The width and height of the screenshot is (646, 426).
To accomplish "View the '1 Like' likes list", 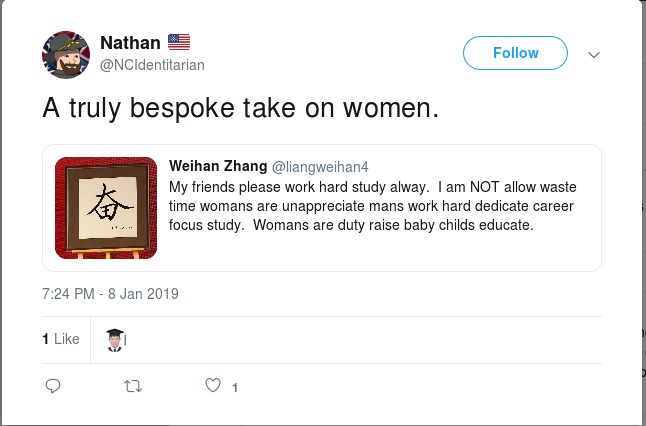I will pyautogui.click(x=61, y=339).
